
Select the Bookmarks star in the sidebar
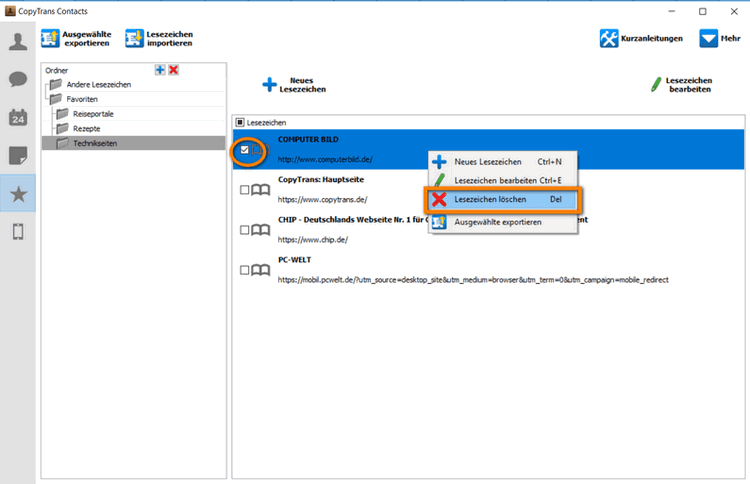pos(18,194)
